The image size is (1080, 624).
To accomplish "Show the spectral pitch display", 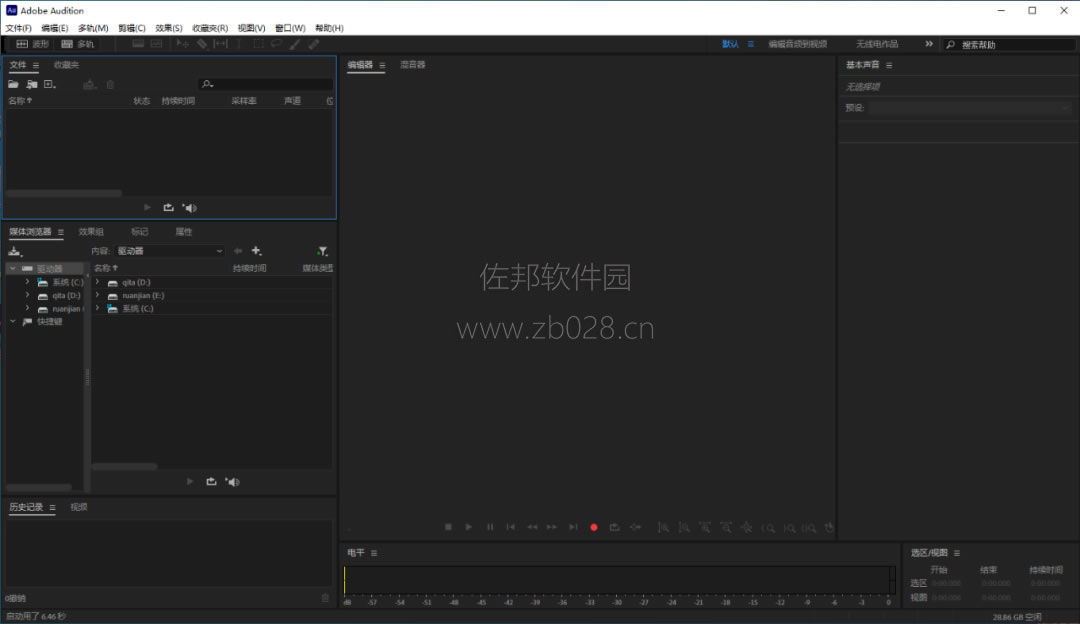I will click(x=156, y=44).
